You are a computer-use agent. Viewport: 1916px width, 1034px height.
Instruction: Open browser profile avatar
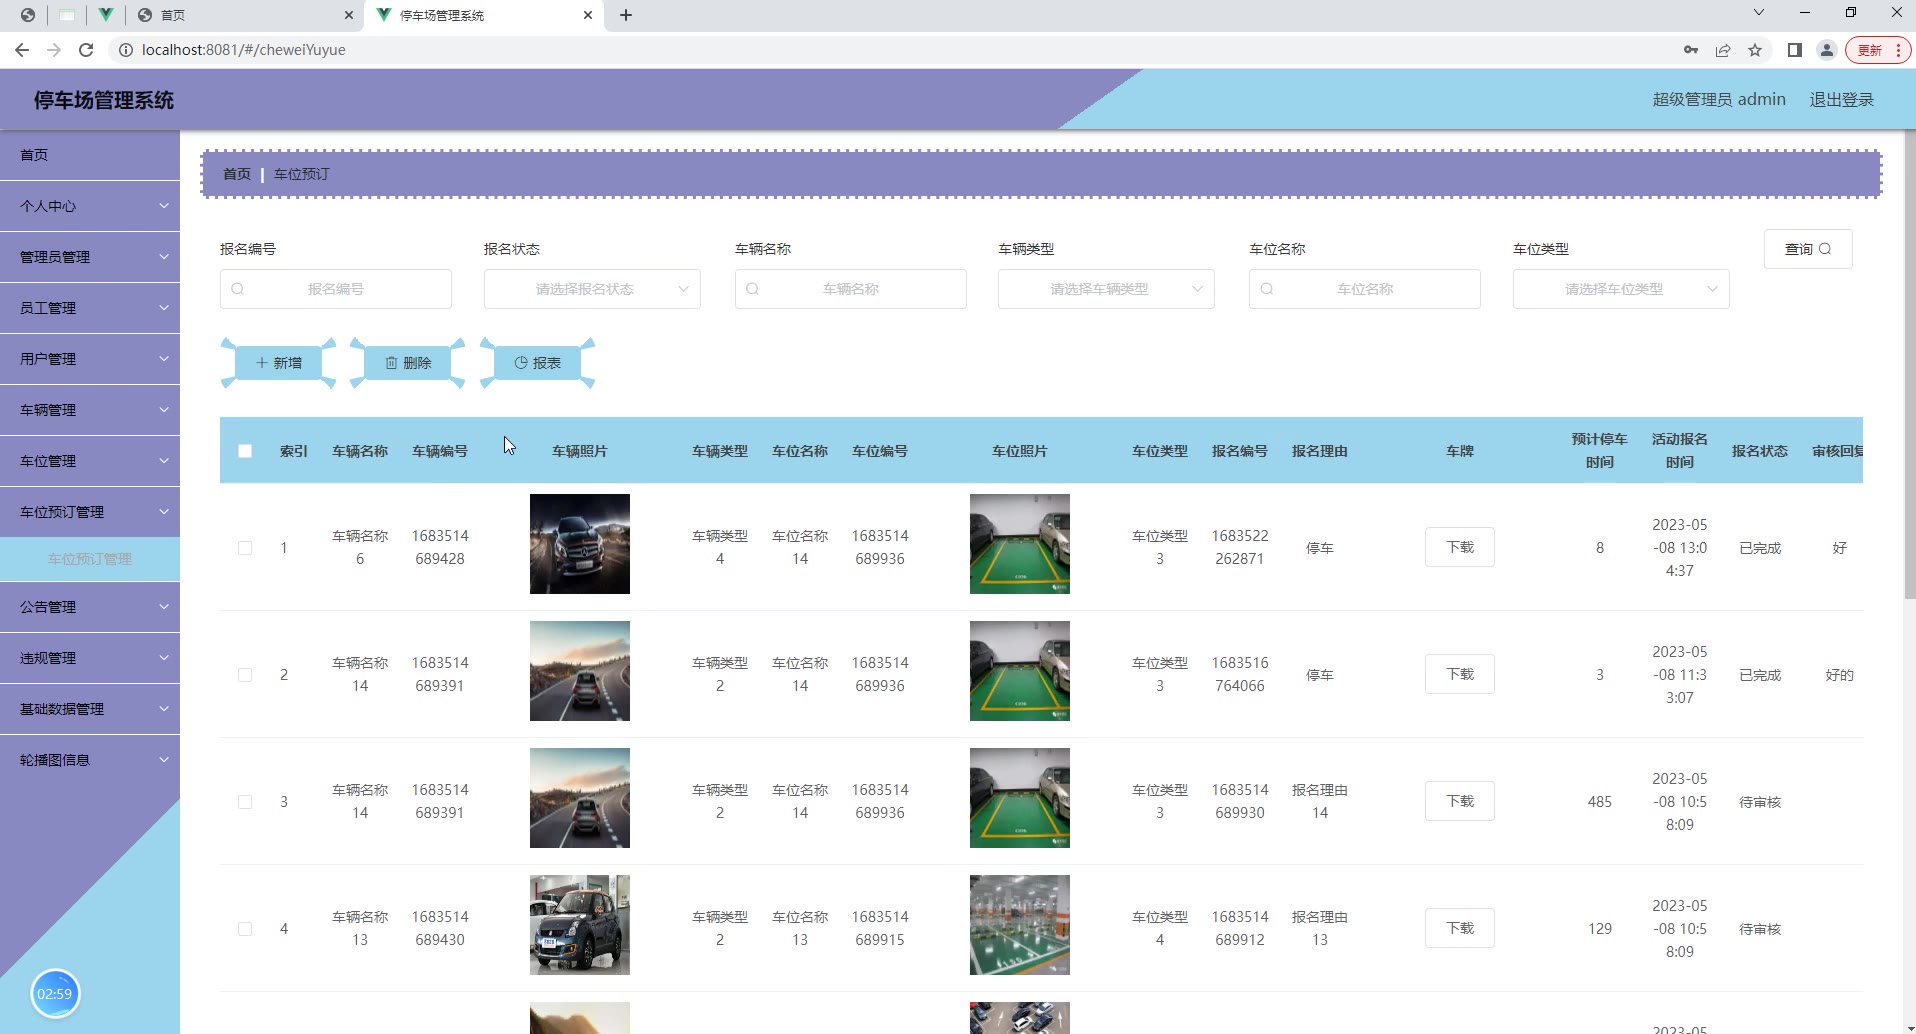[1827, 50]
